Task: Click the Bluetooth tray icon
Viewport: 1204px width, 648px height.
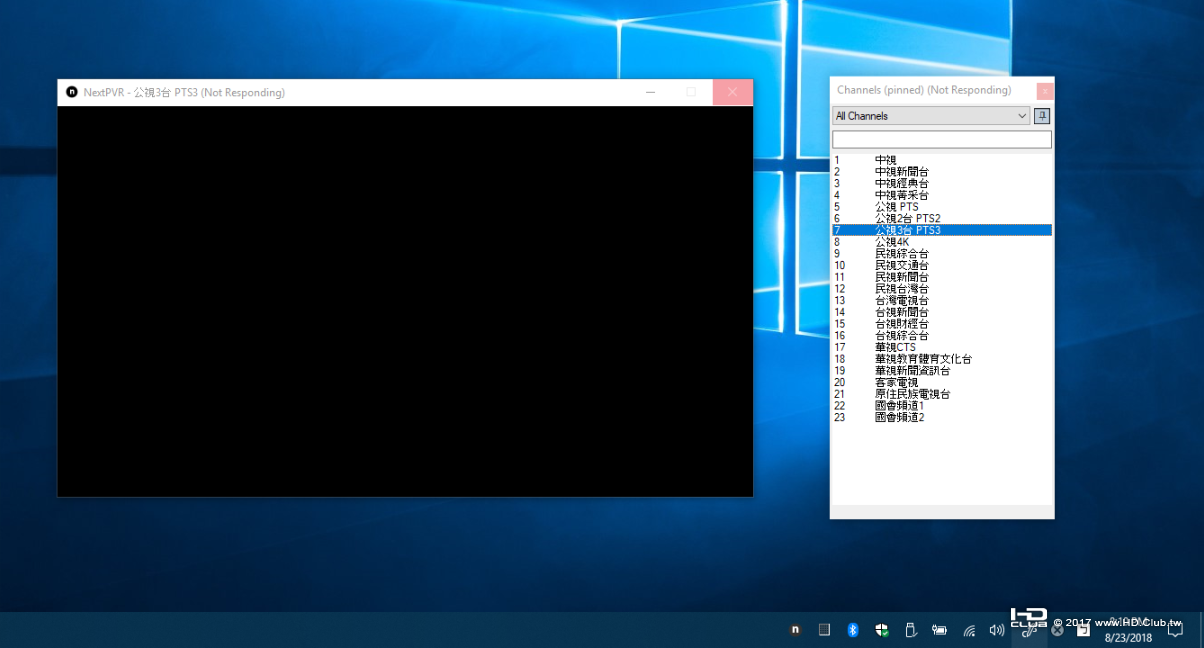Action: (x=853, y=630)
